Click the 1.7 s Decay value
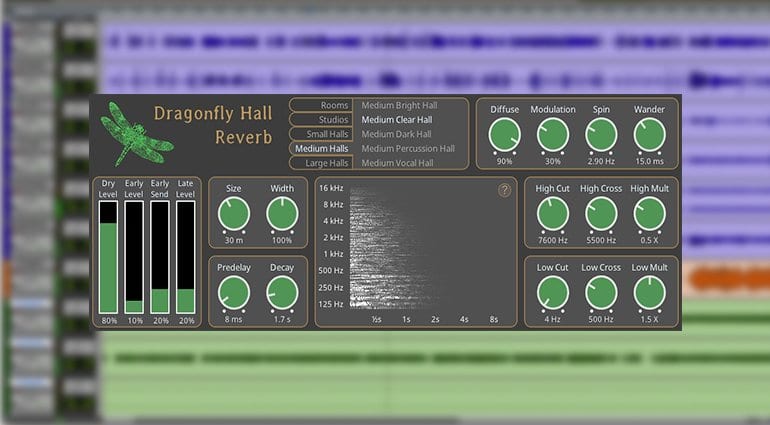 click(282, 319)
